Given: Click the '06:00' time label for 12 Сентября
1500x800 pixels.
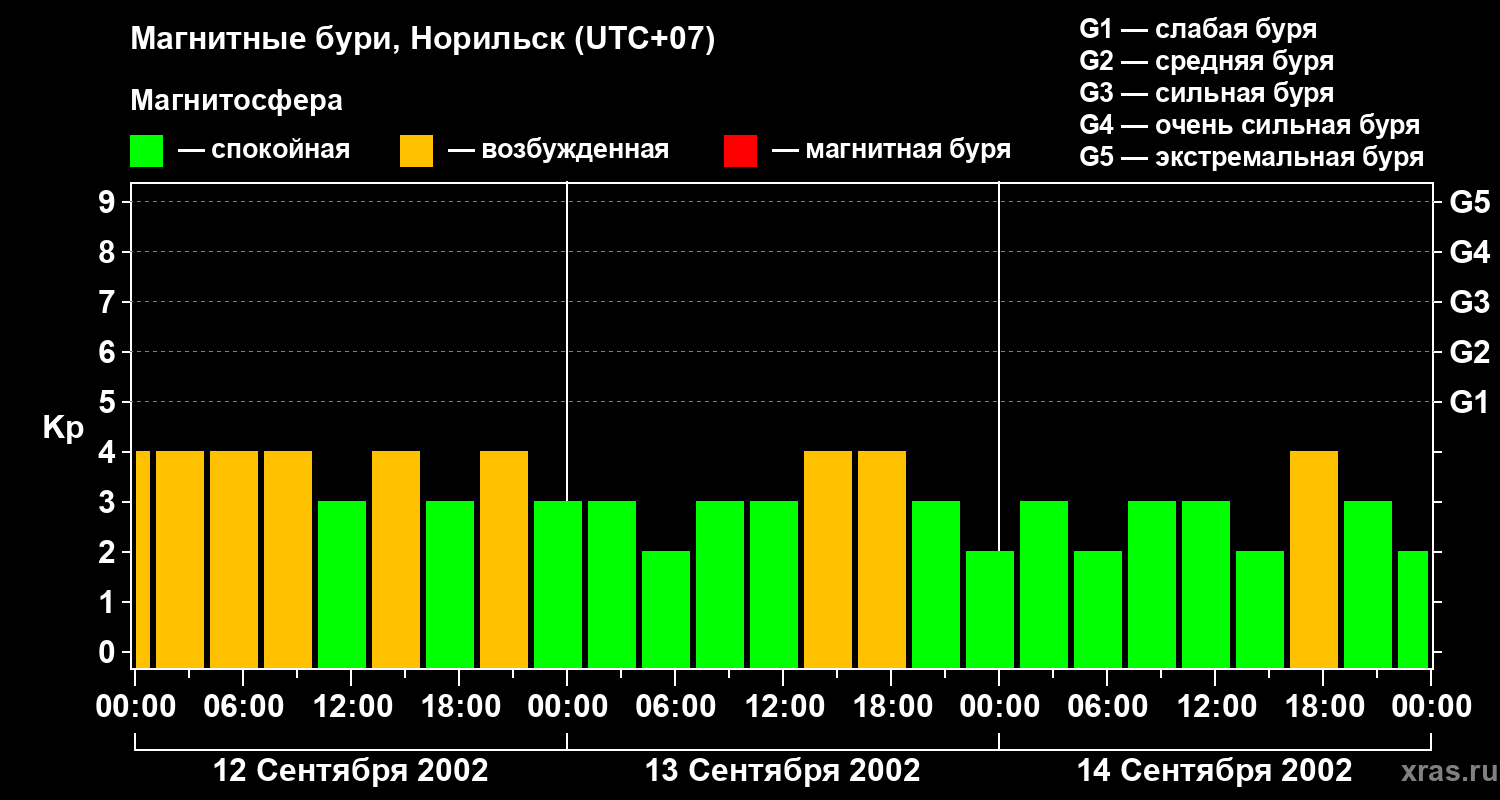Looking at the screenshot, I should (x=243, y=707).
